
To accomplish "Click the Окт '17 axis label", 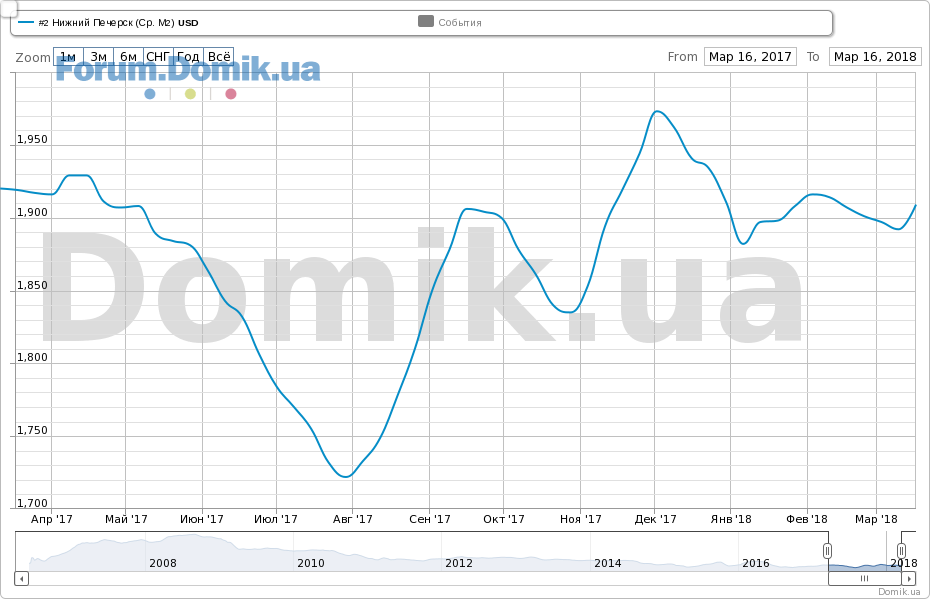I will click(x=504, y=519).
